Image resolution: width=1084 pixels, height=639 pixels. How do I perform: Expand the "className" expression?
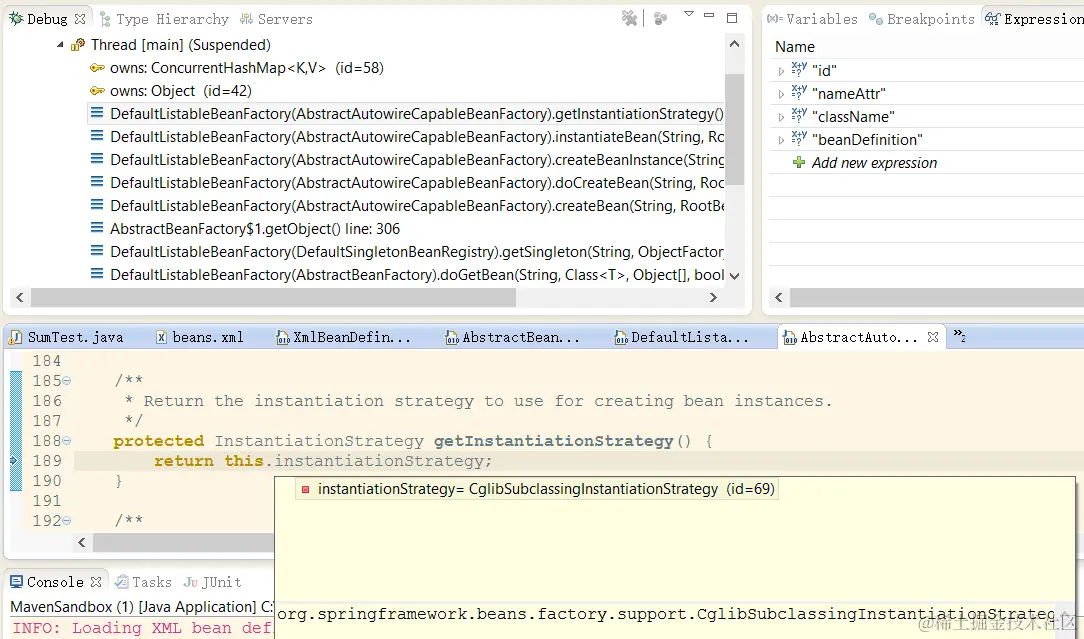[781, 117]
